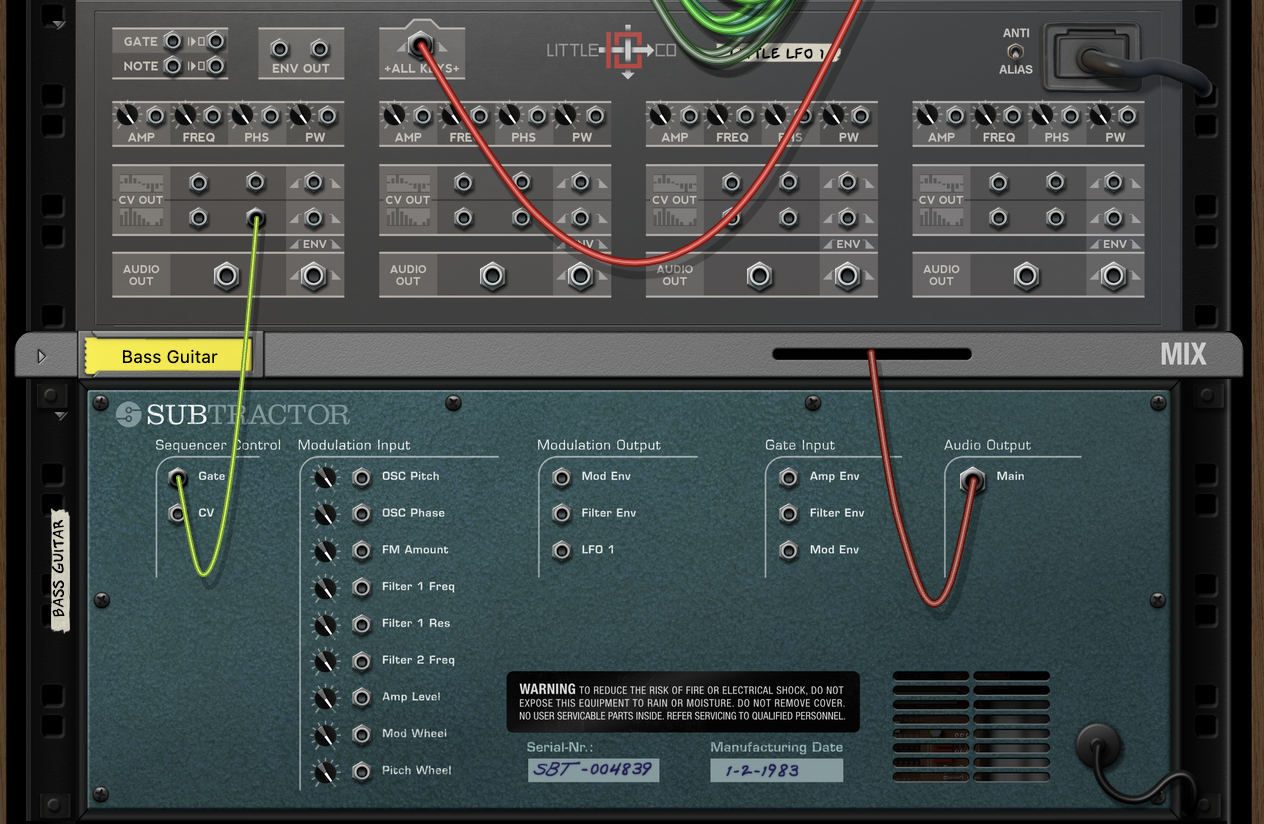Click the Sequencer Control Gate jack on Subtractor
1264x824 pixels.
pyautogui.click(x=177, y=477)
